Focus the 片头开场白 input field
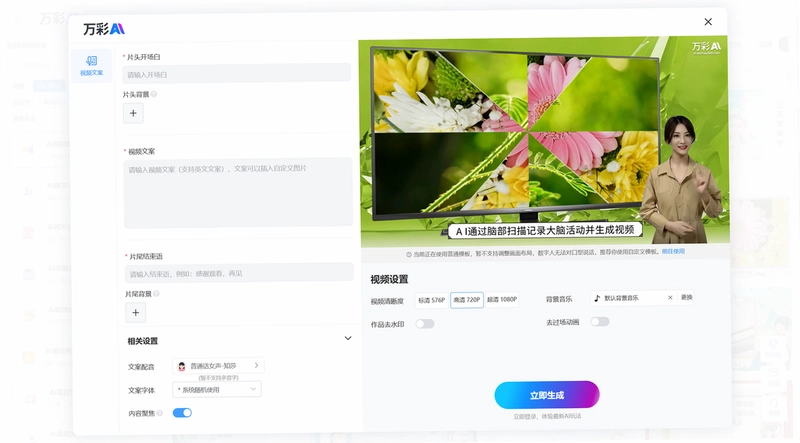800x443 pixels. 237,74
